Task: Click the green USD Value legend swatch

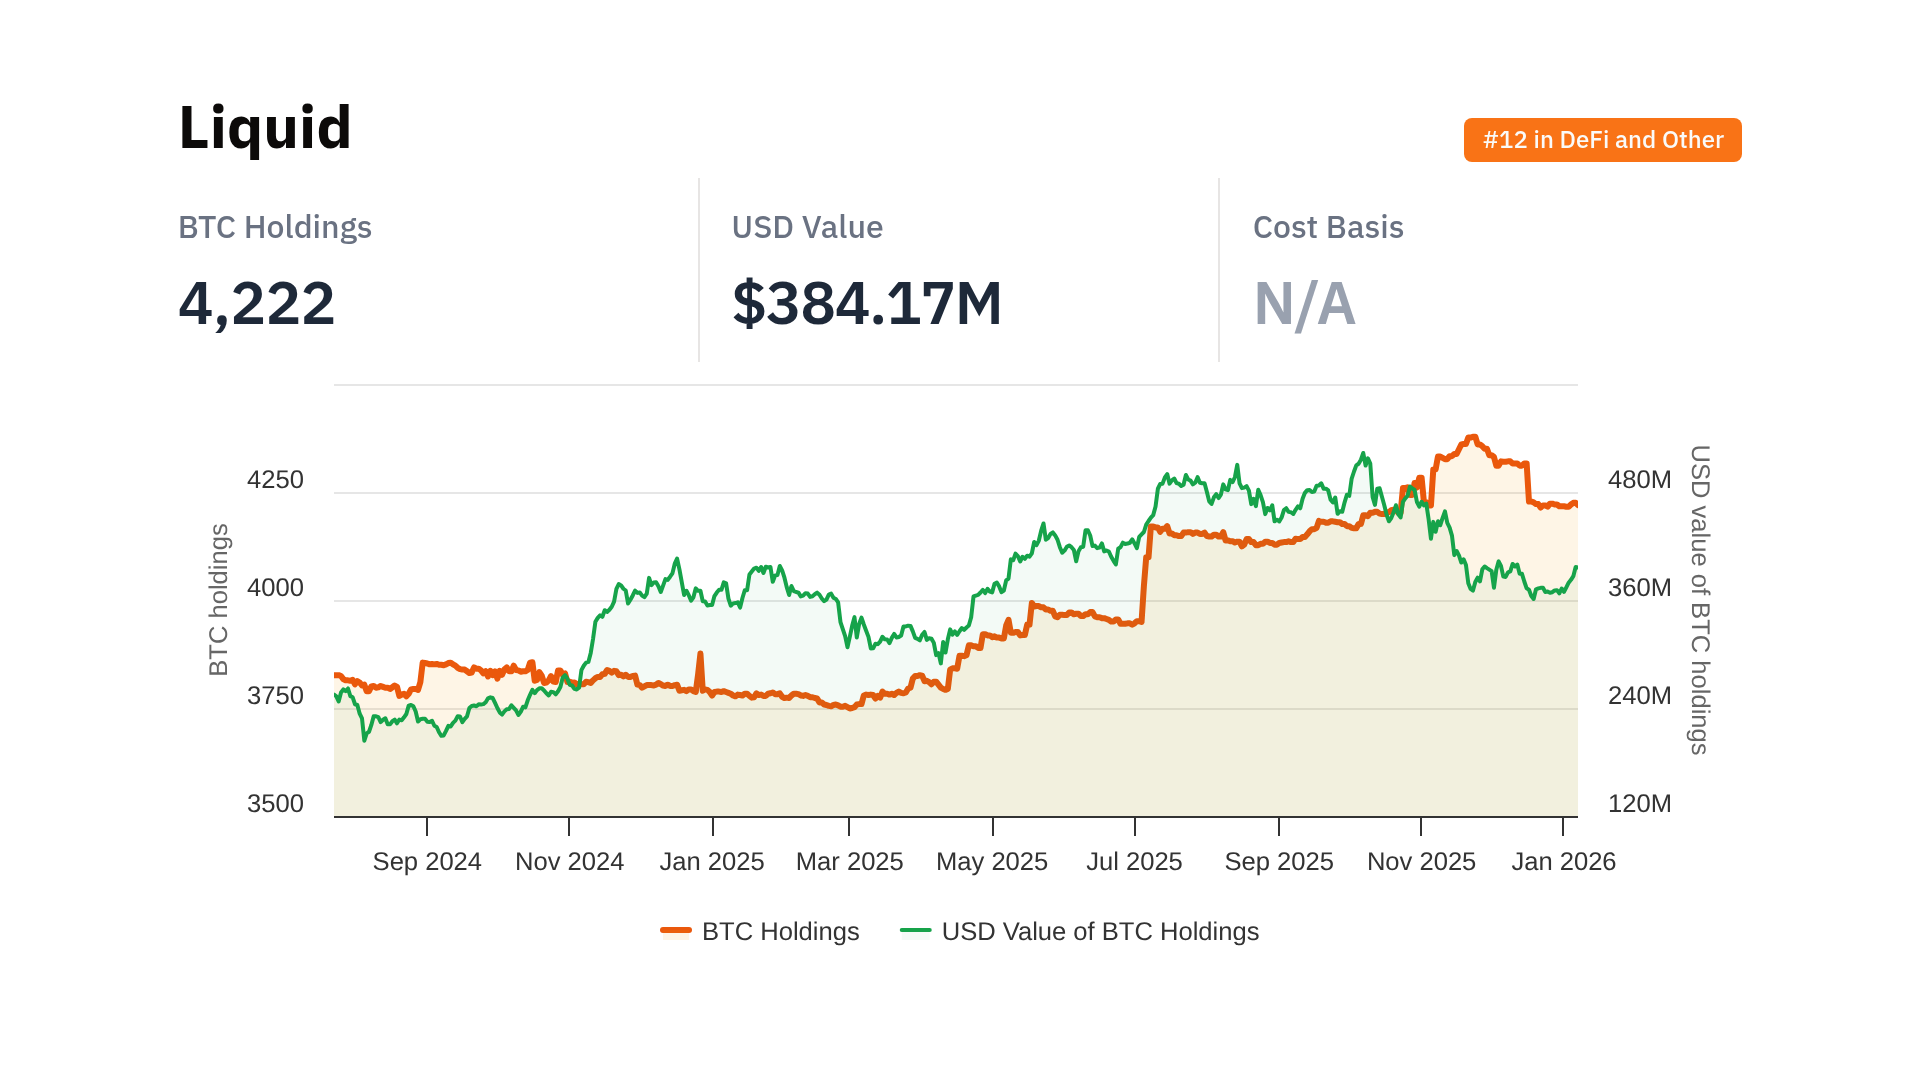Action: [x=915, y=931]
